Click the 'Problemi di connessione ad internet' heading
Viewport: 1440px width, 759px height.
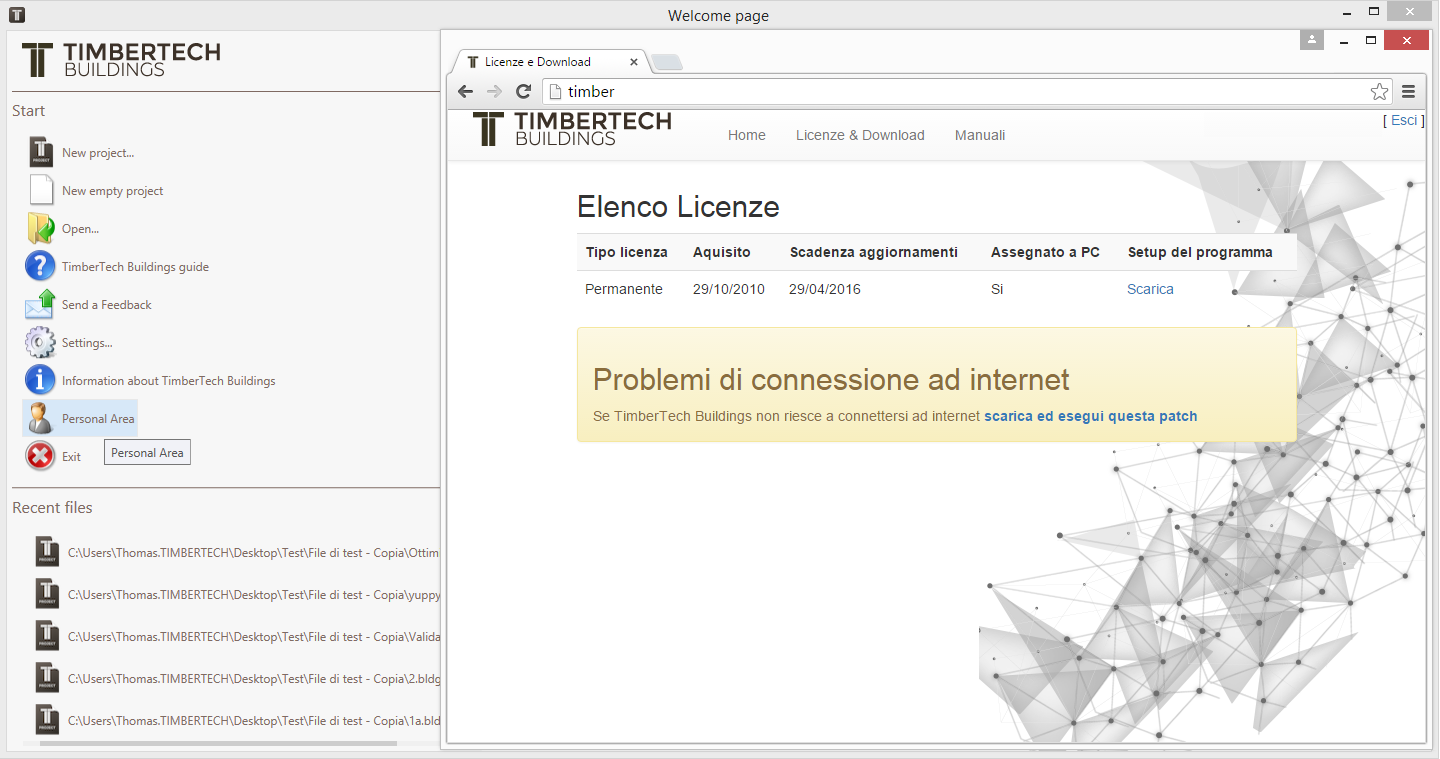[x=831, y=380]
